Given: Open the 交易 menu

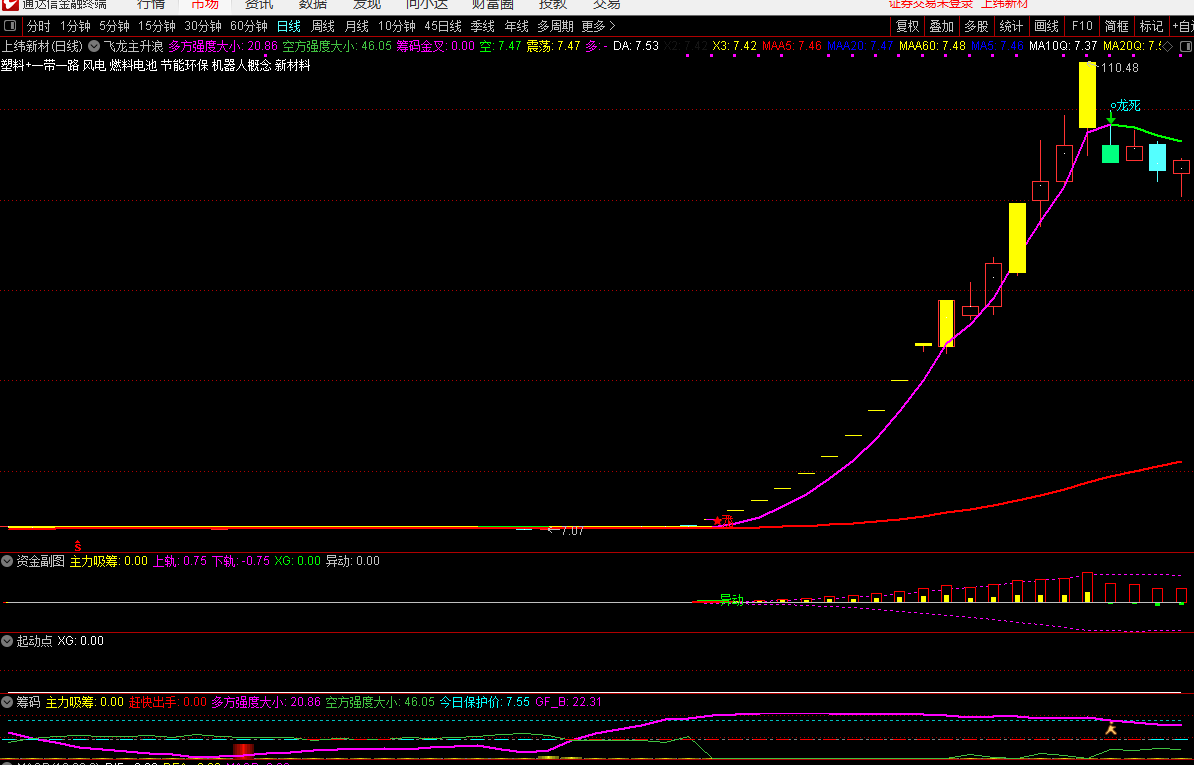Looking at the screenshot, I should 607,5.
